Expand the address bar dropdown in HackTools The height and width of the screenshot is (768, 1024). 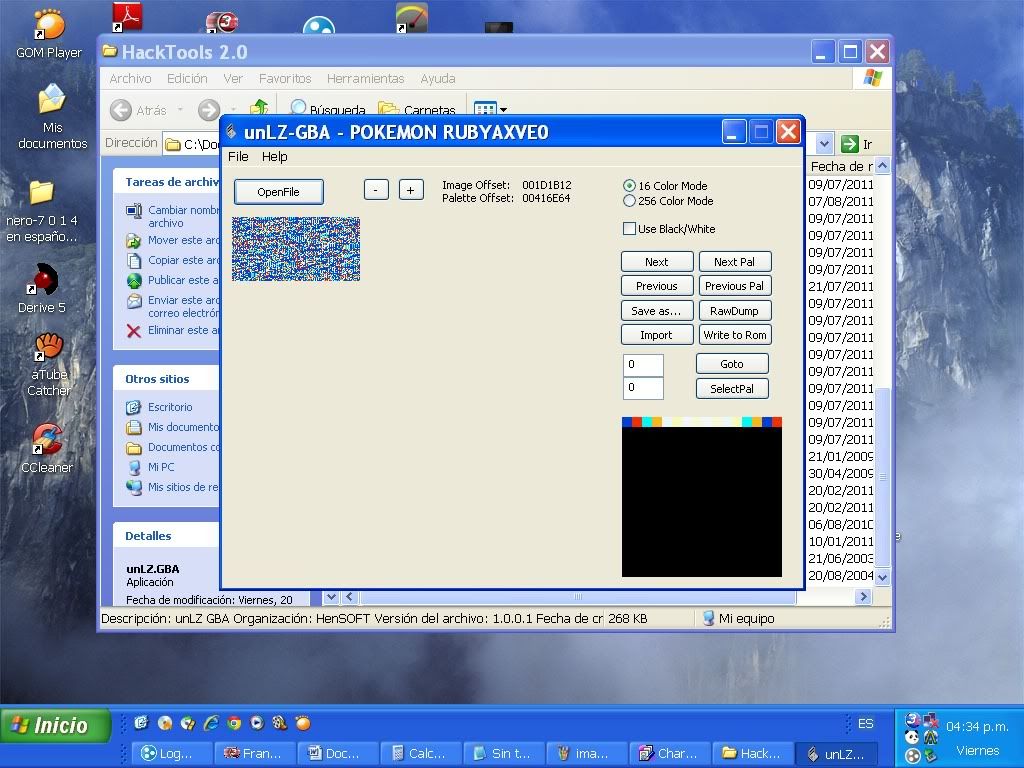pyautogui.click(x=824, y=144)
